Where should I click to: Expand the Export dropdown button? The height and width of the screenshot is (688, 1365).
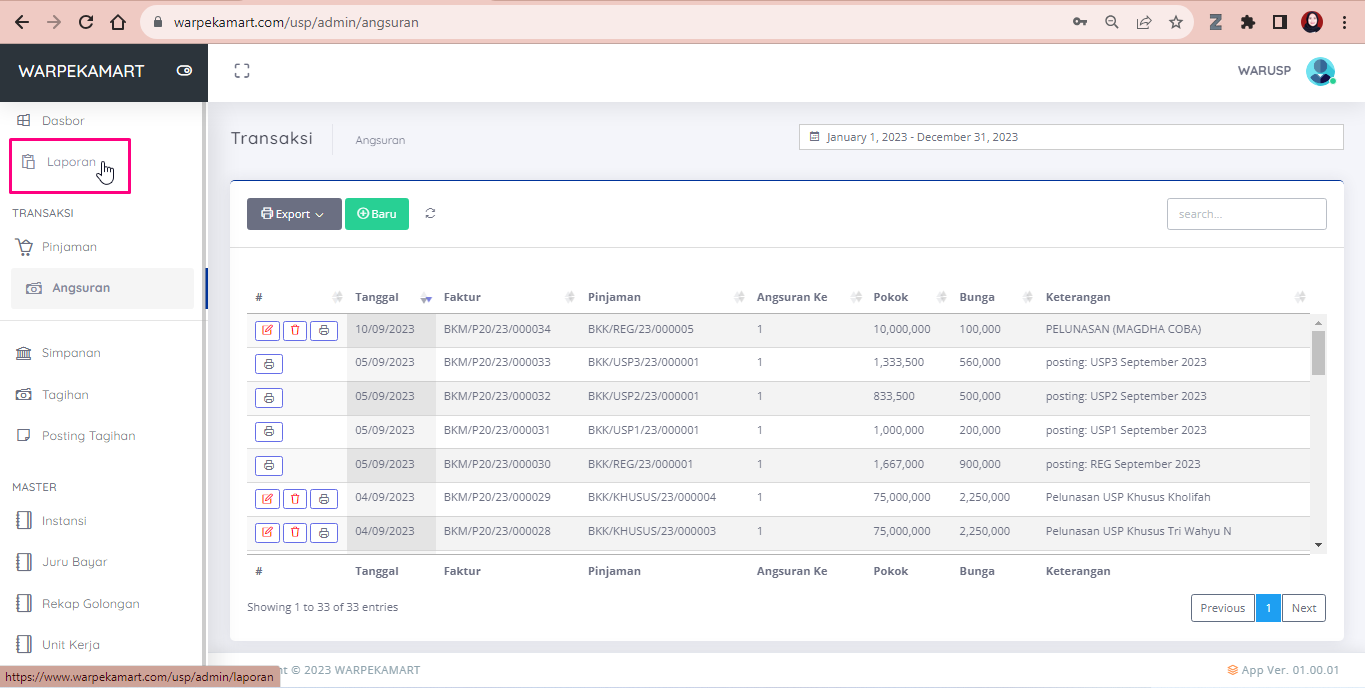click(x=294, y=214)
